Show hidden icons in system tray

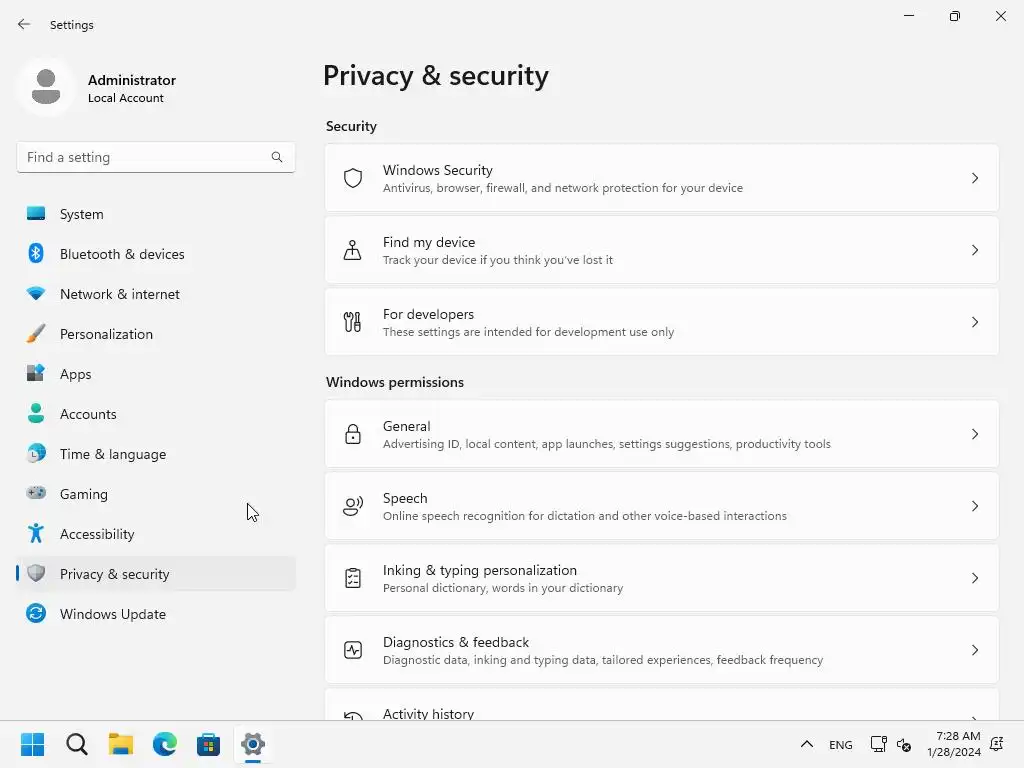coord(806,744)
